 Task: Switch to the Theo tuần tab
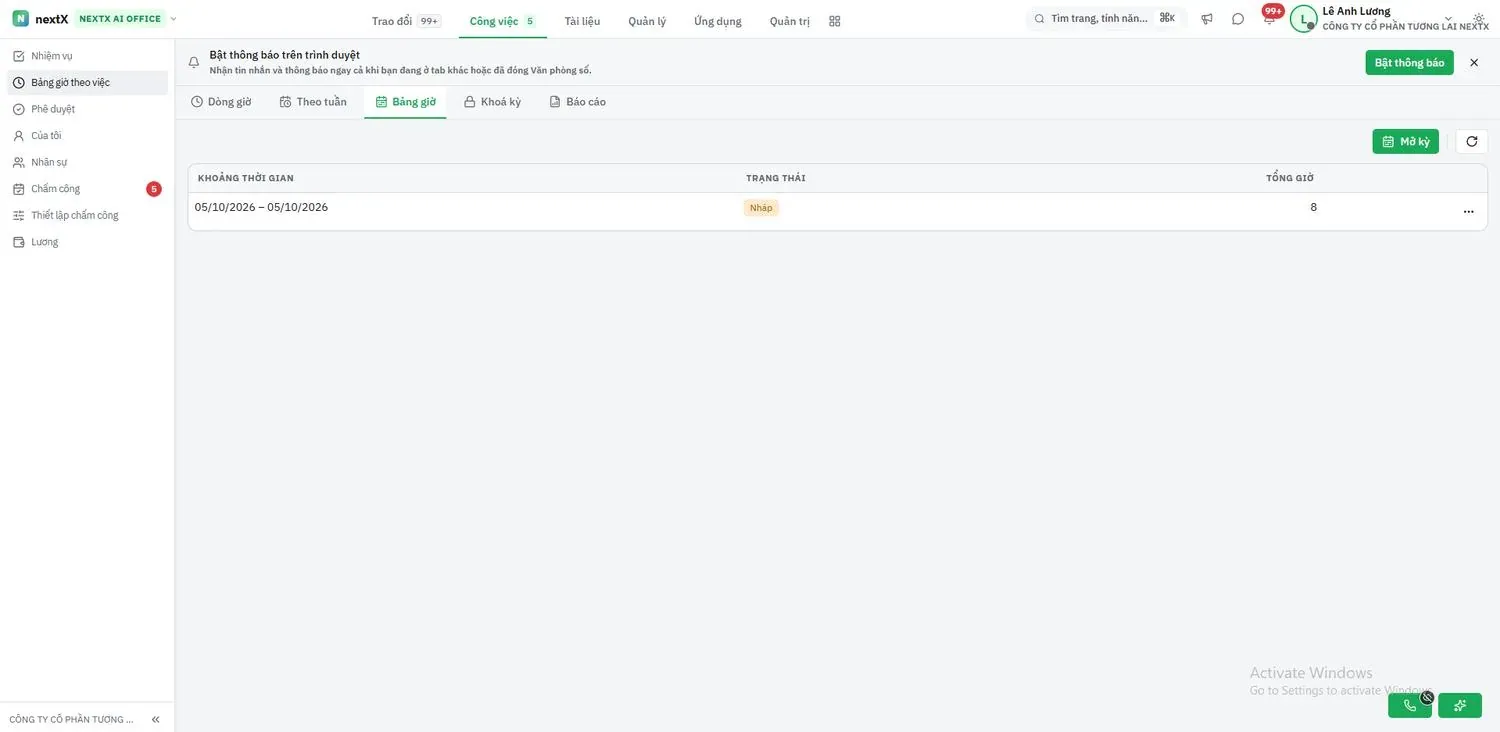click(313, 102)
